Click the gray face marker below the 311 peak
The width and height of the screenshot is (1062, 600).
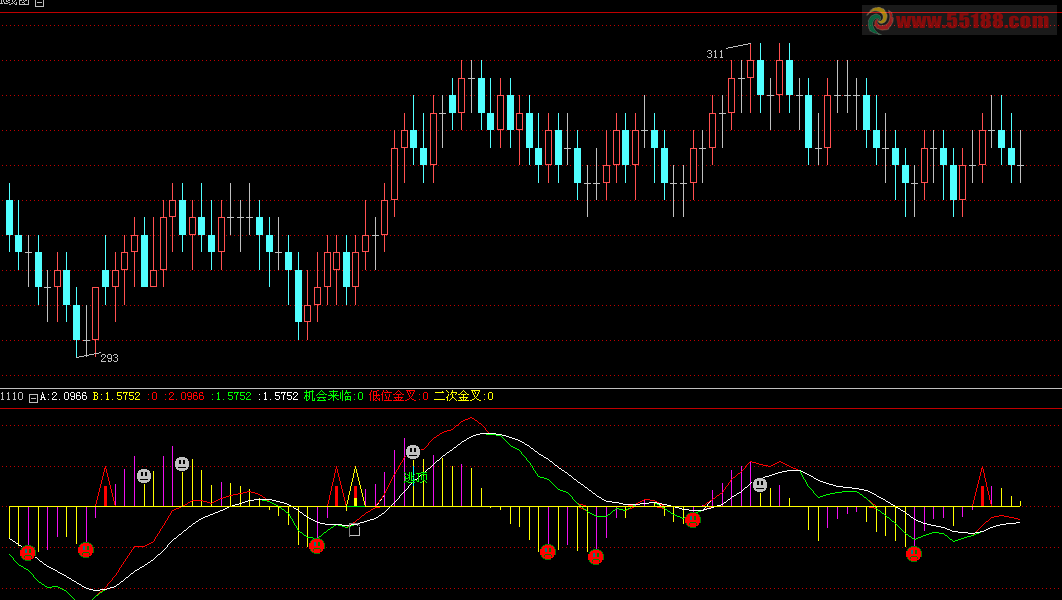[760, 485]
